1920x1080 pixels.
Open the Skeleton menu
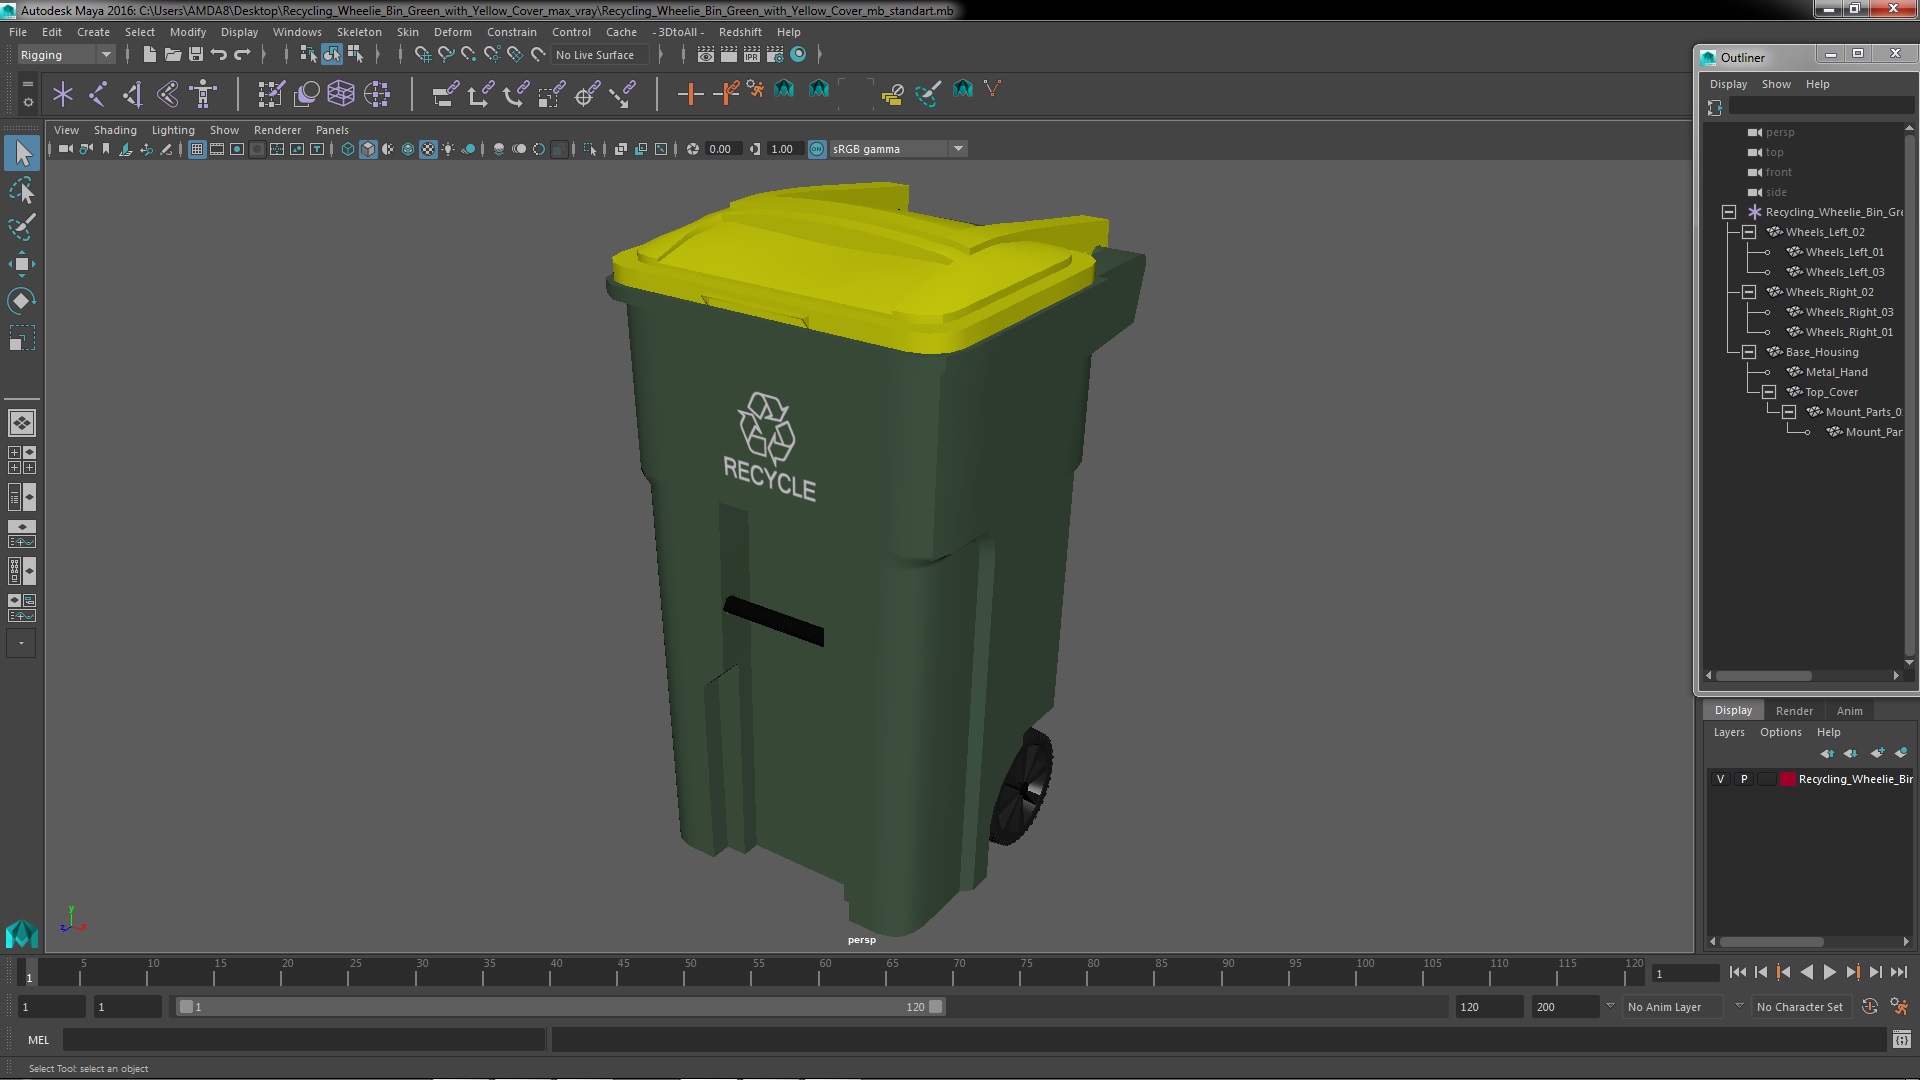coord(358,32)
